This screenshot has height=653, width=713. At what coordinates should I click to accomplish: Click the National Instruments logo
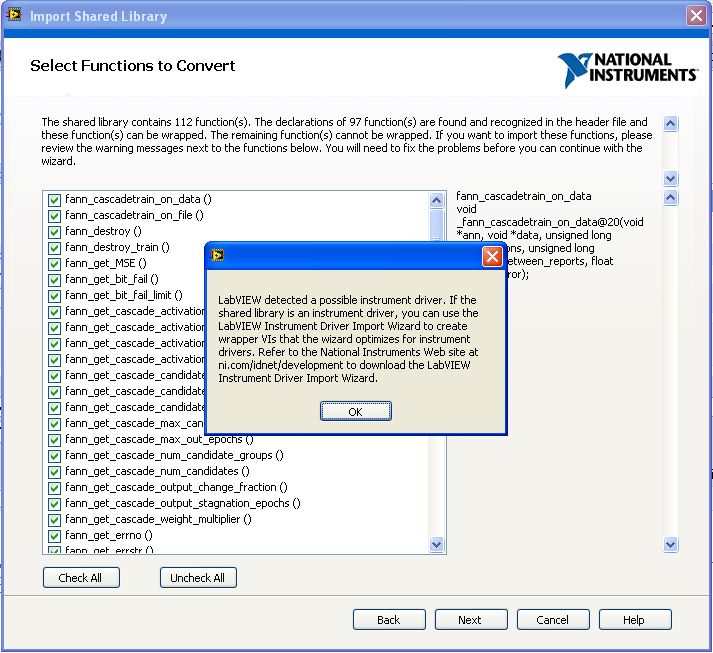pyautogui.click(x=628, y=69)
